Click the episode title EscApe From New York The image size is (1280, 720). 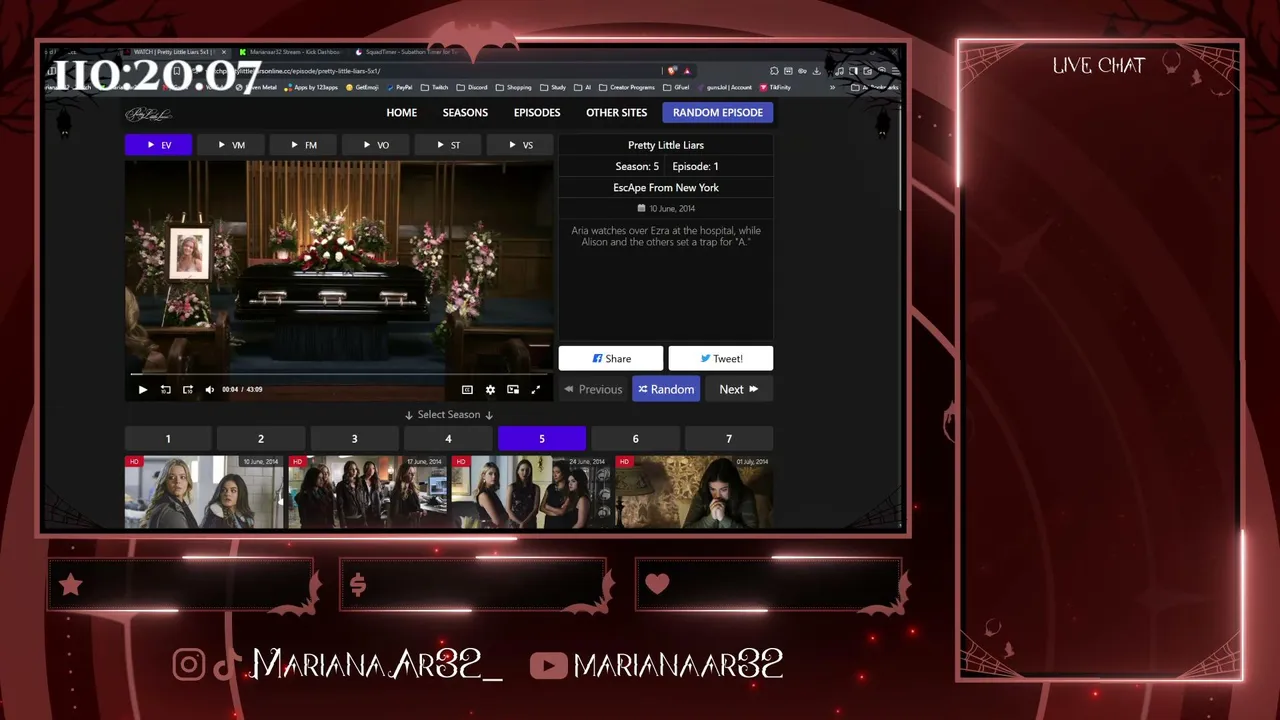666,188
